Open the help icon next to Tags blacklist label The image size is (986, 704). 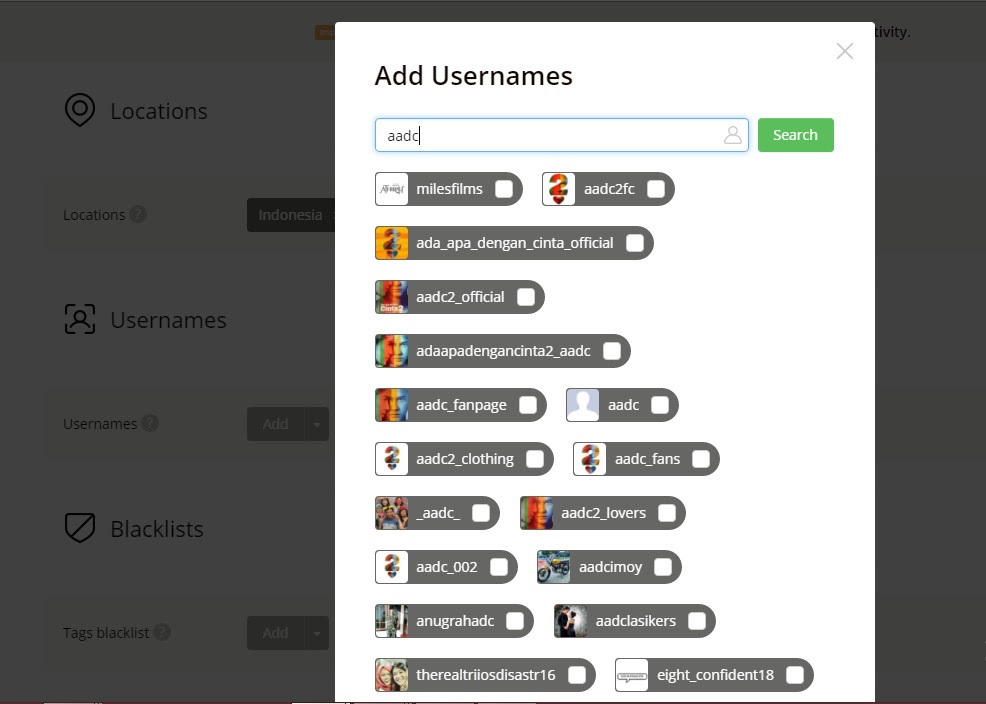point(162,632)
